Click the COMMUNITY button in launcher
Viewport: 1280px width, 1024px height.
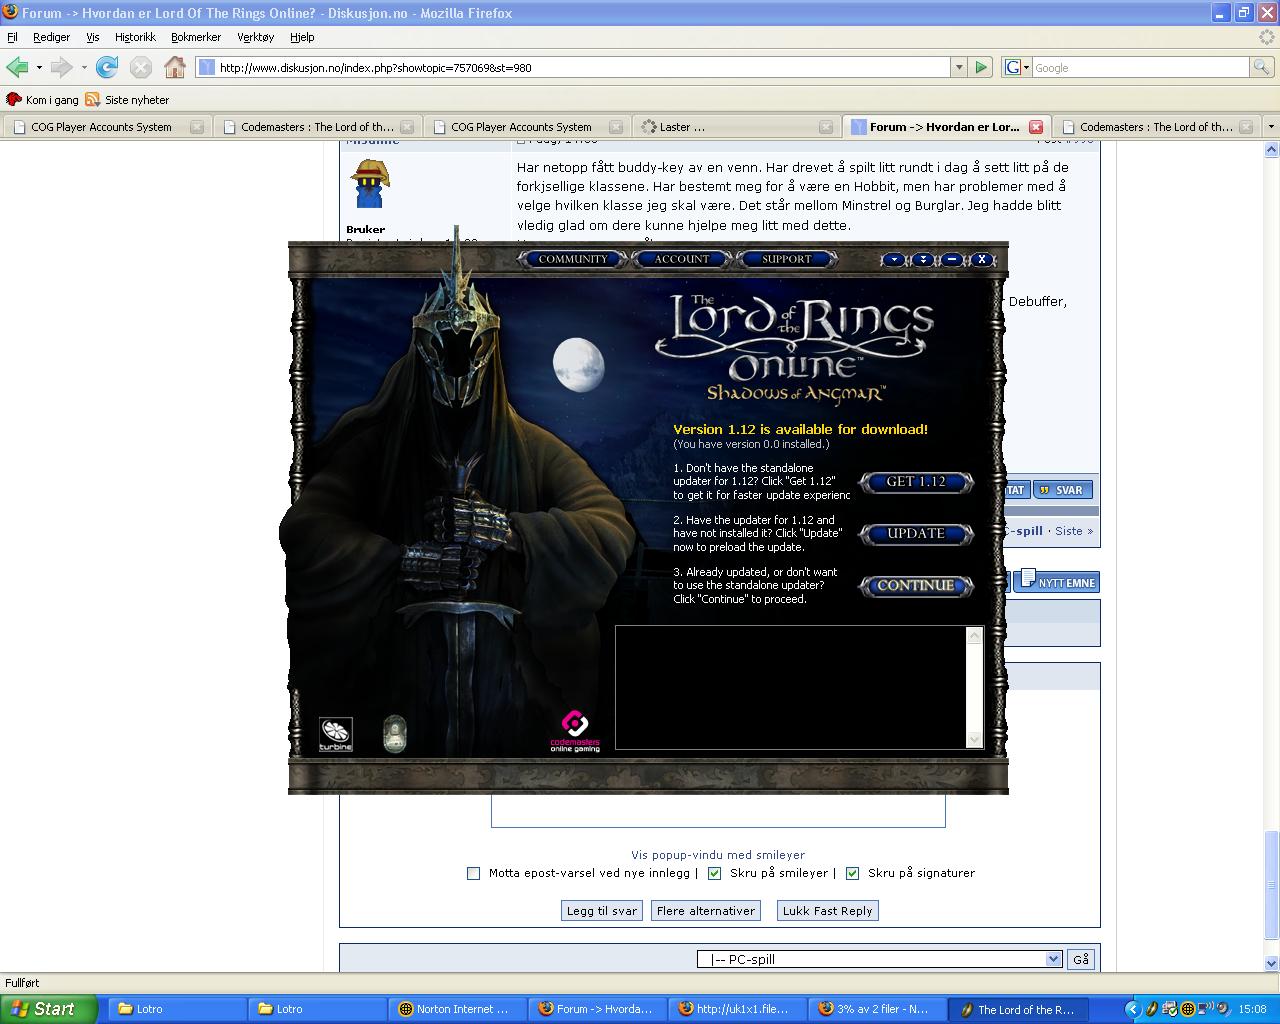[573, 259]
